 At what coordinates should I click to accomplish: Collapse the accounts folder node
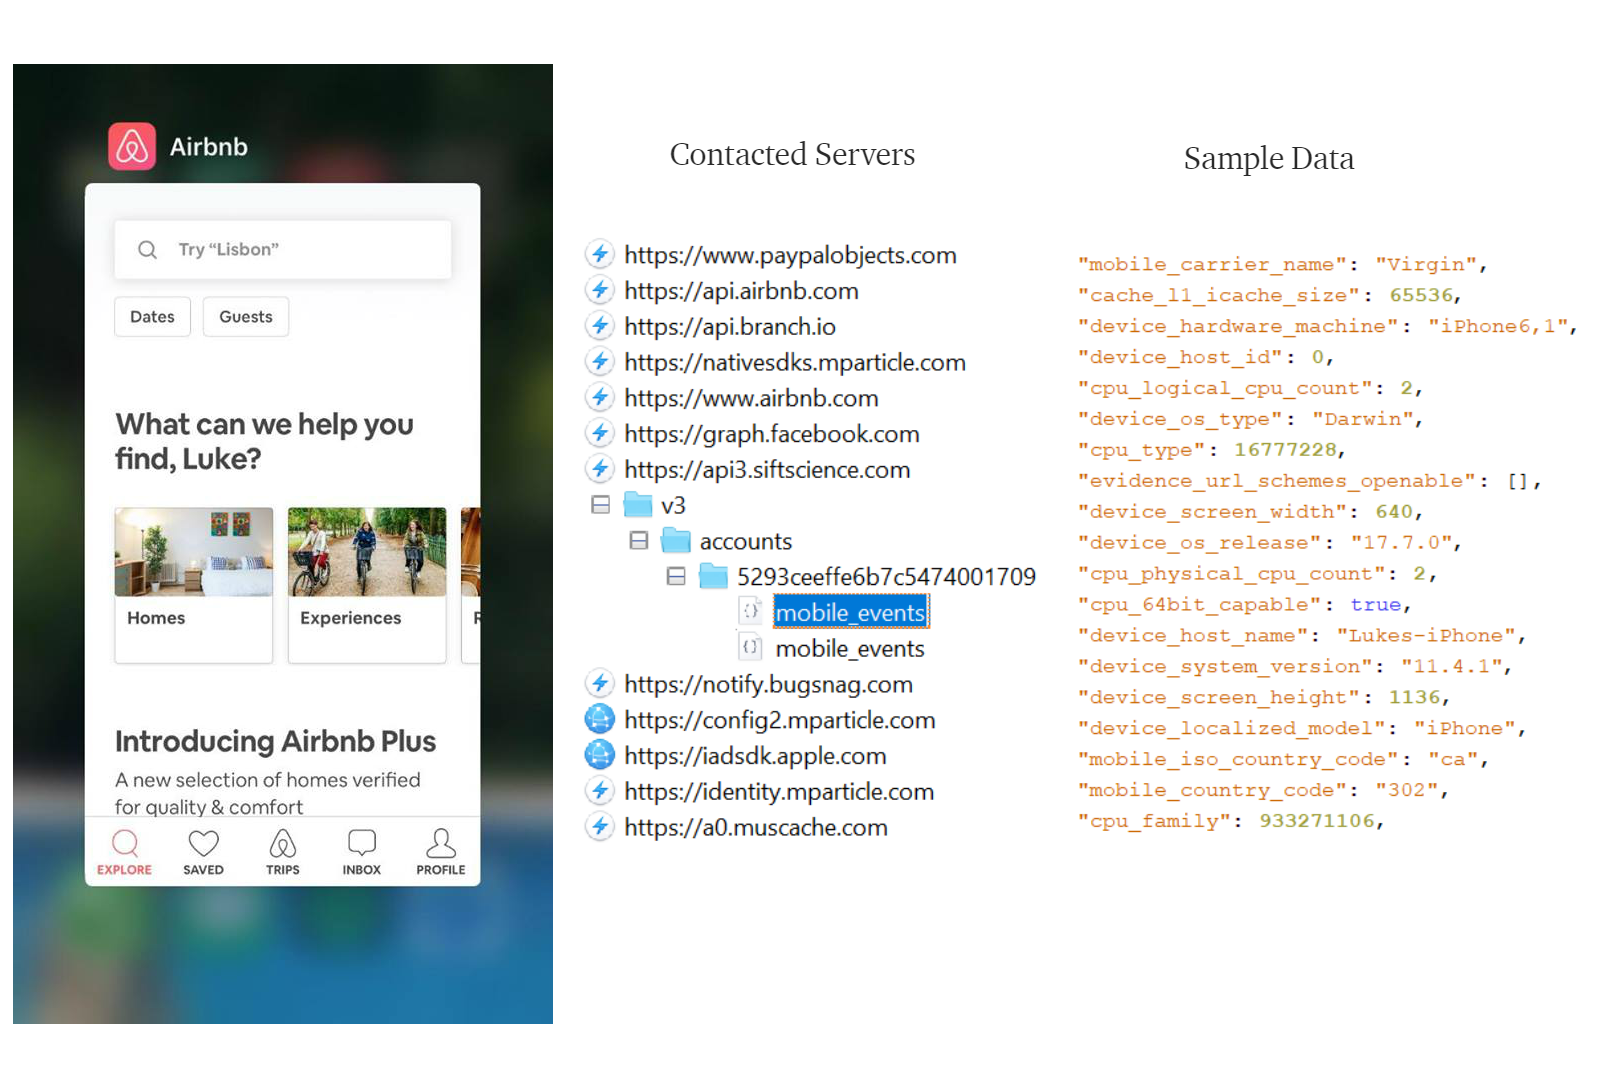coord(638,541)
